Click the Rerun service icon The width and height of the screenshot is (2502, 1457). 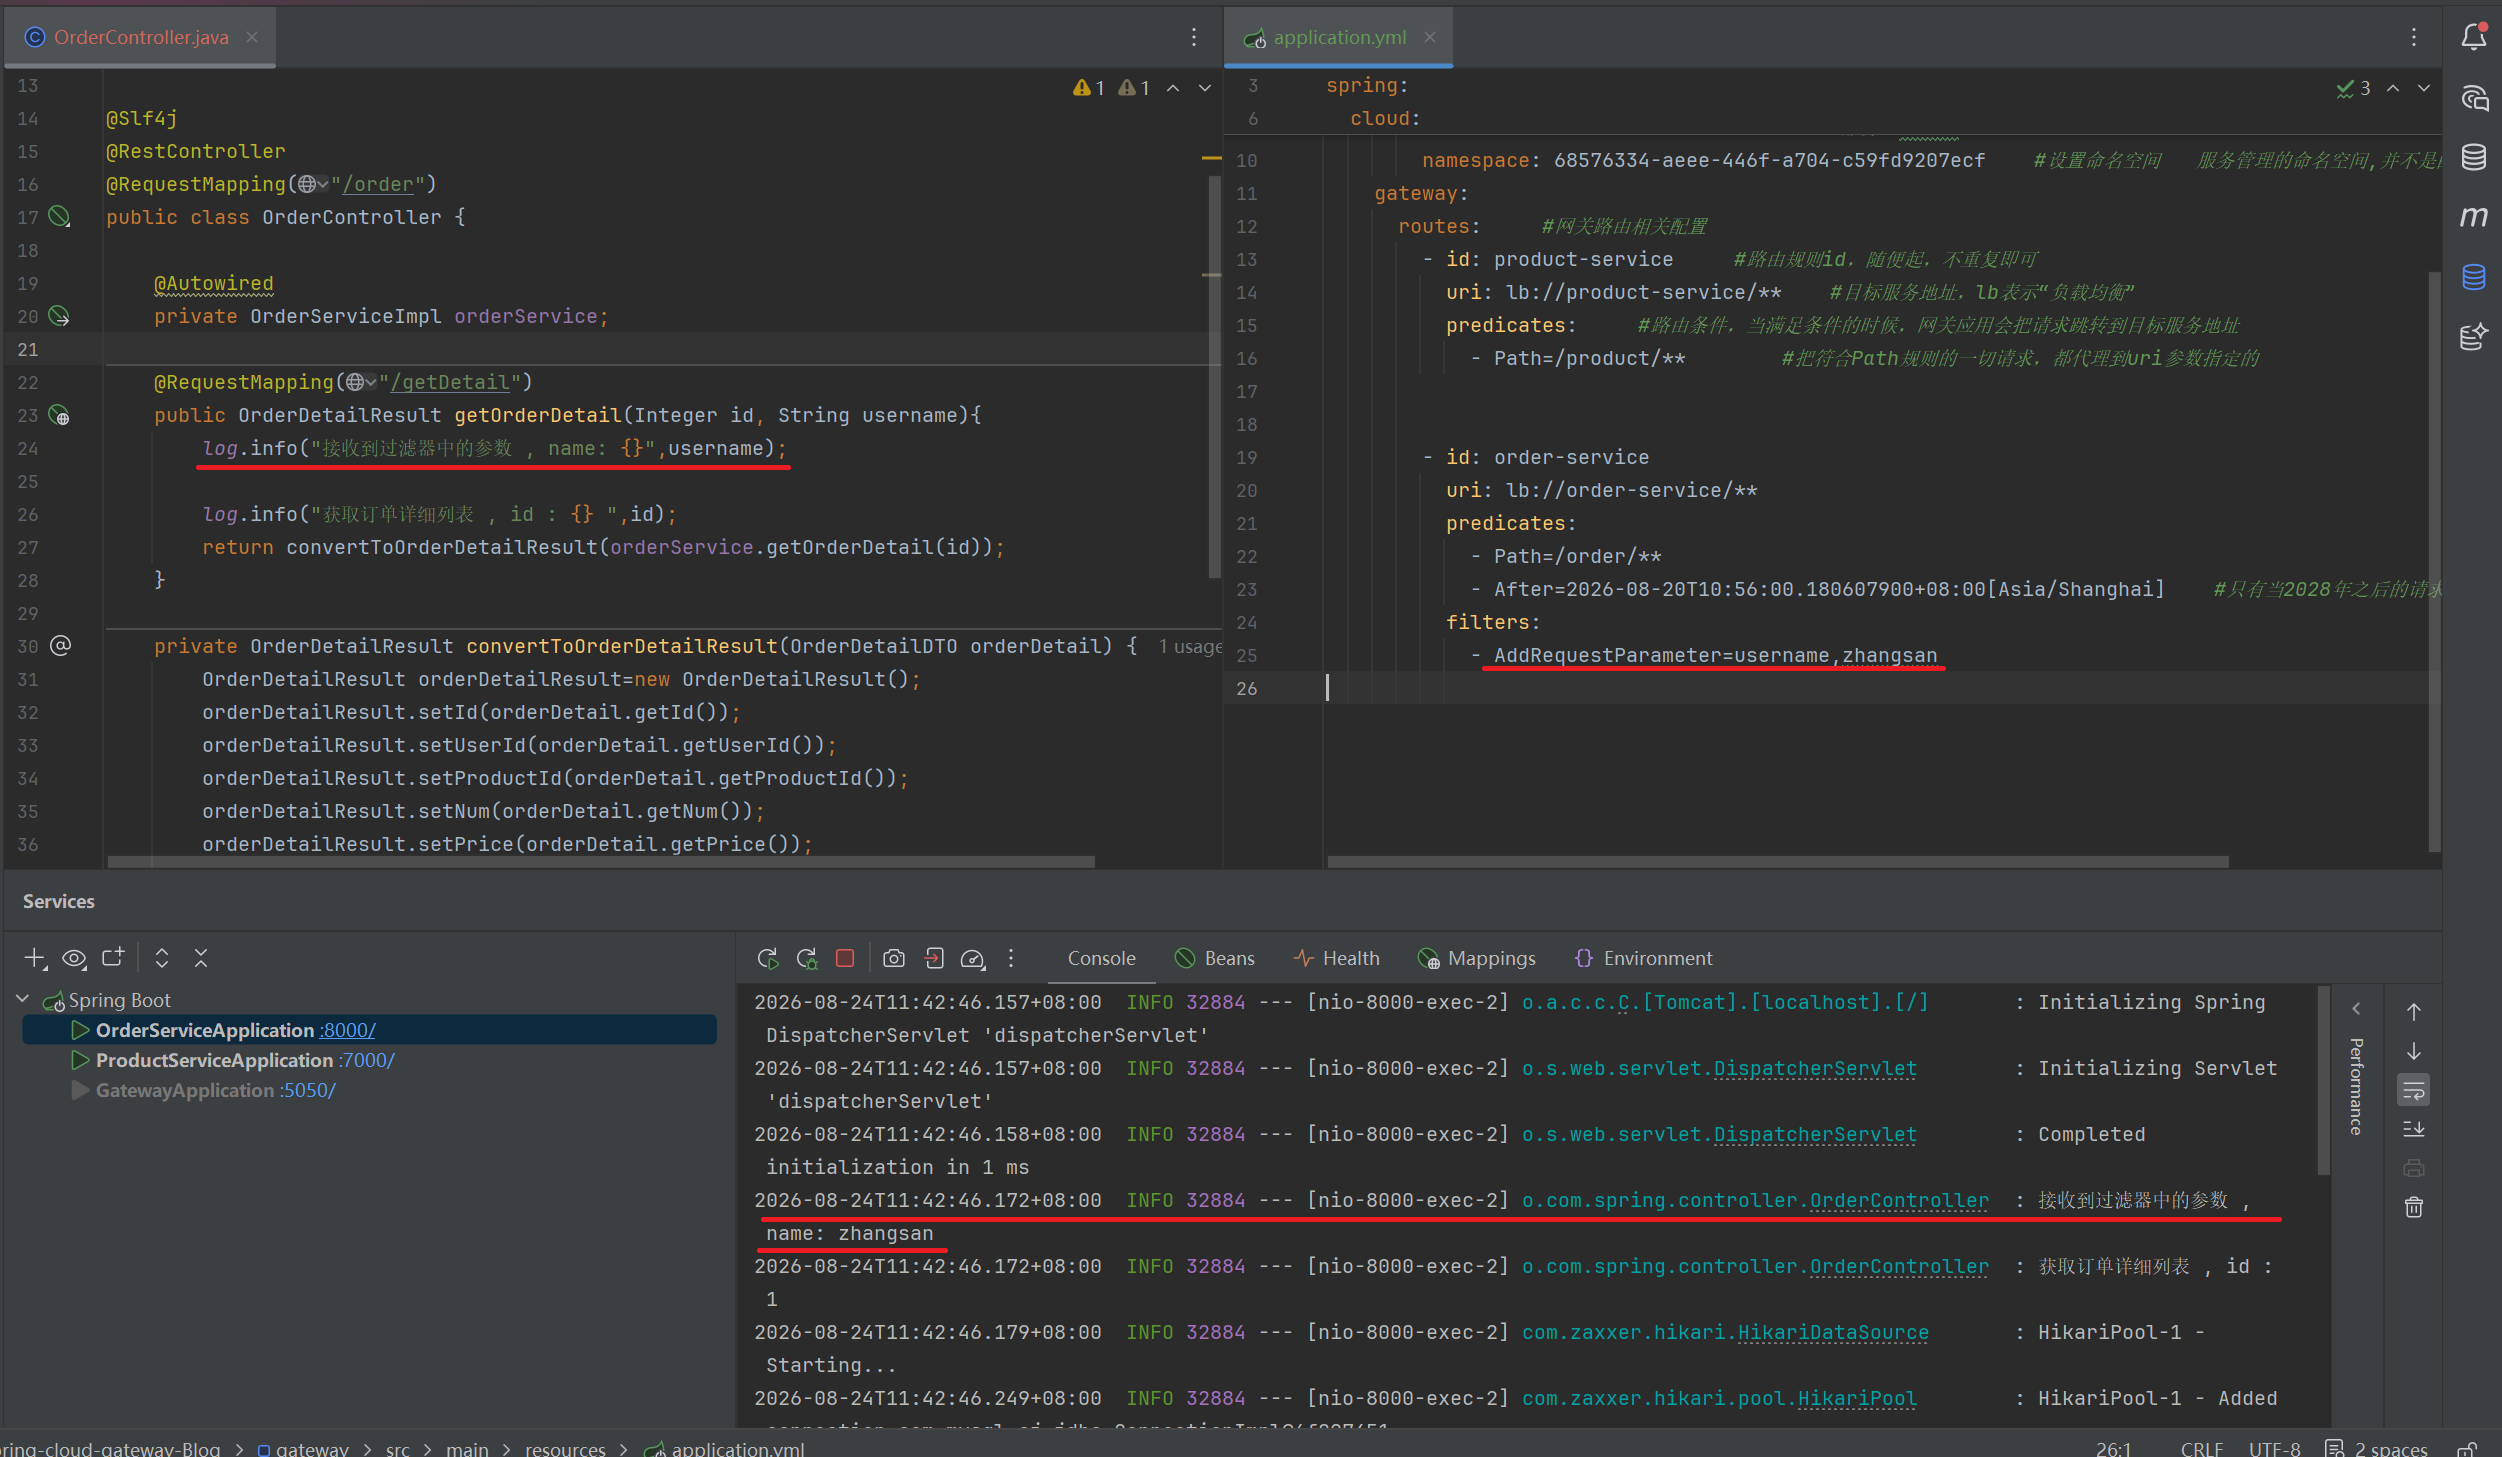coord(768,958)
